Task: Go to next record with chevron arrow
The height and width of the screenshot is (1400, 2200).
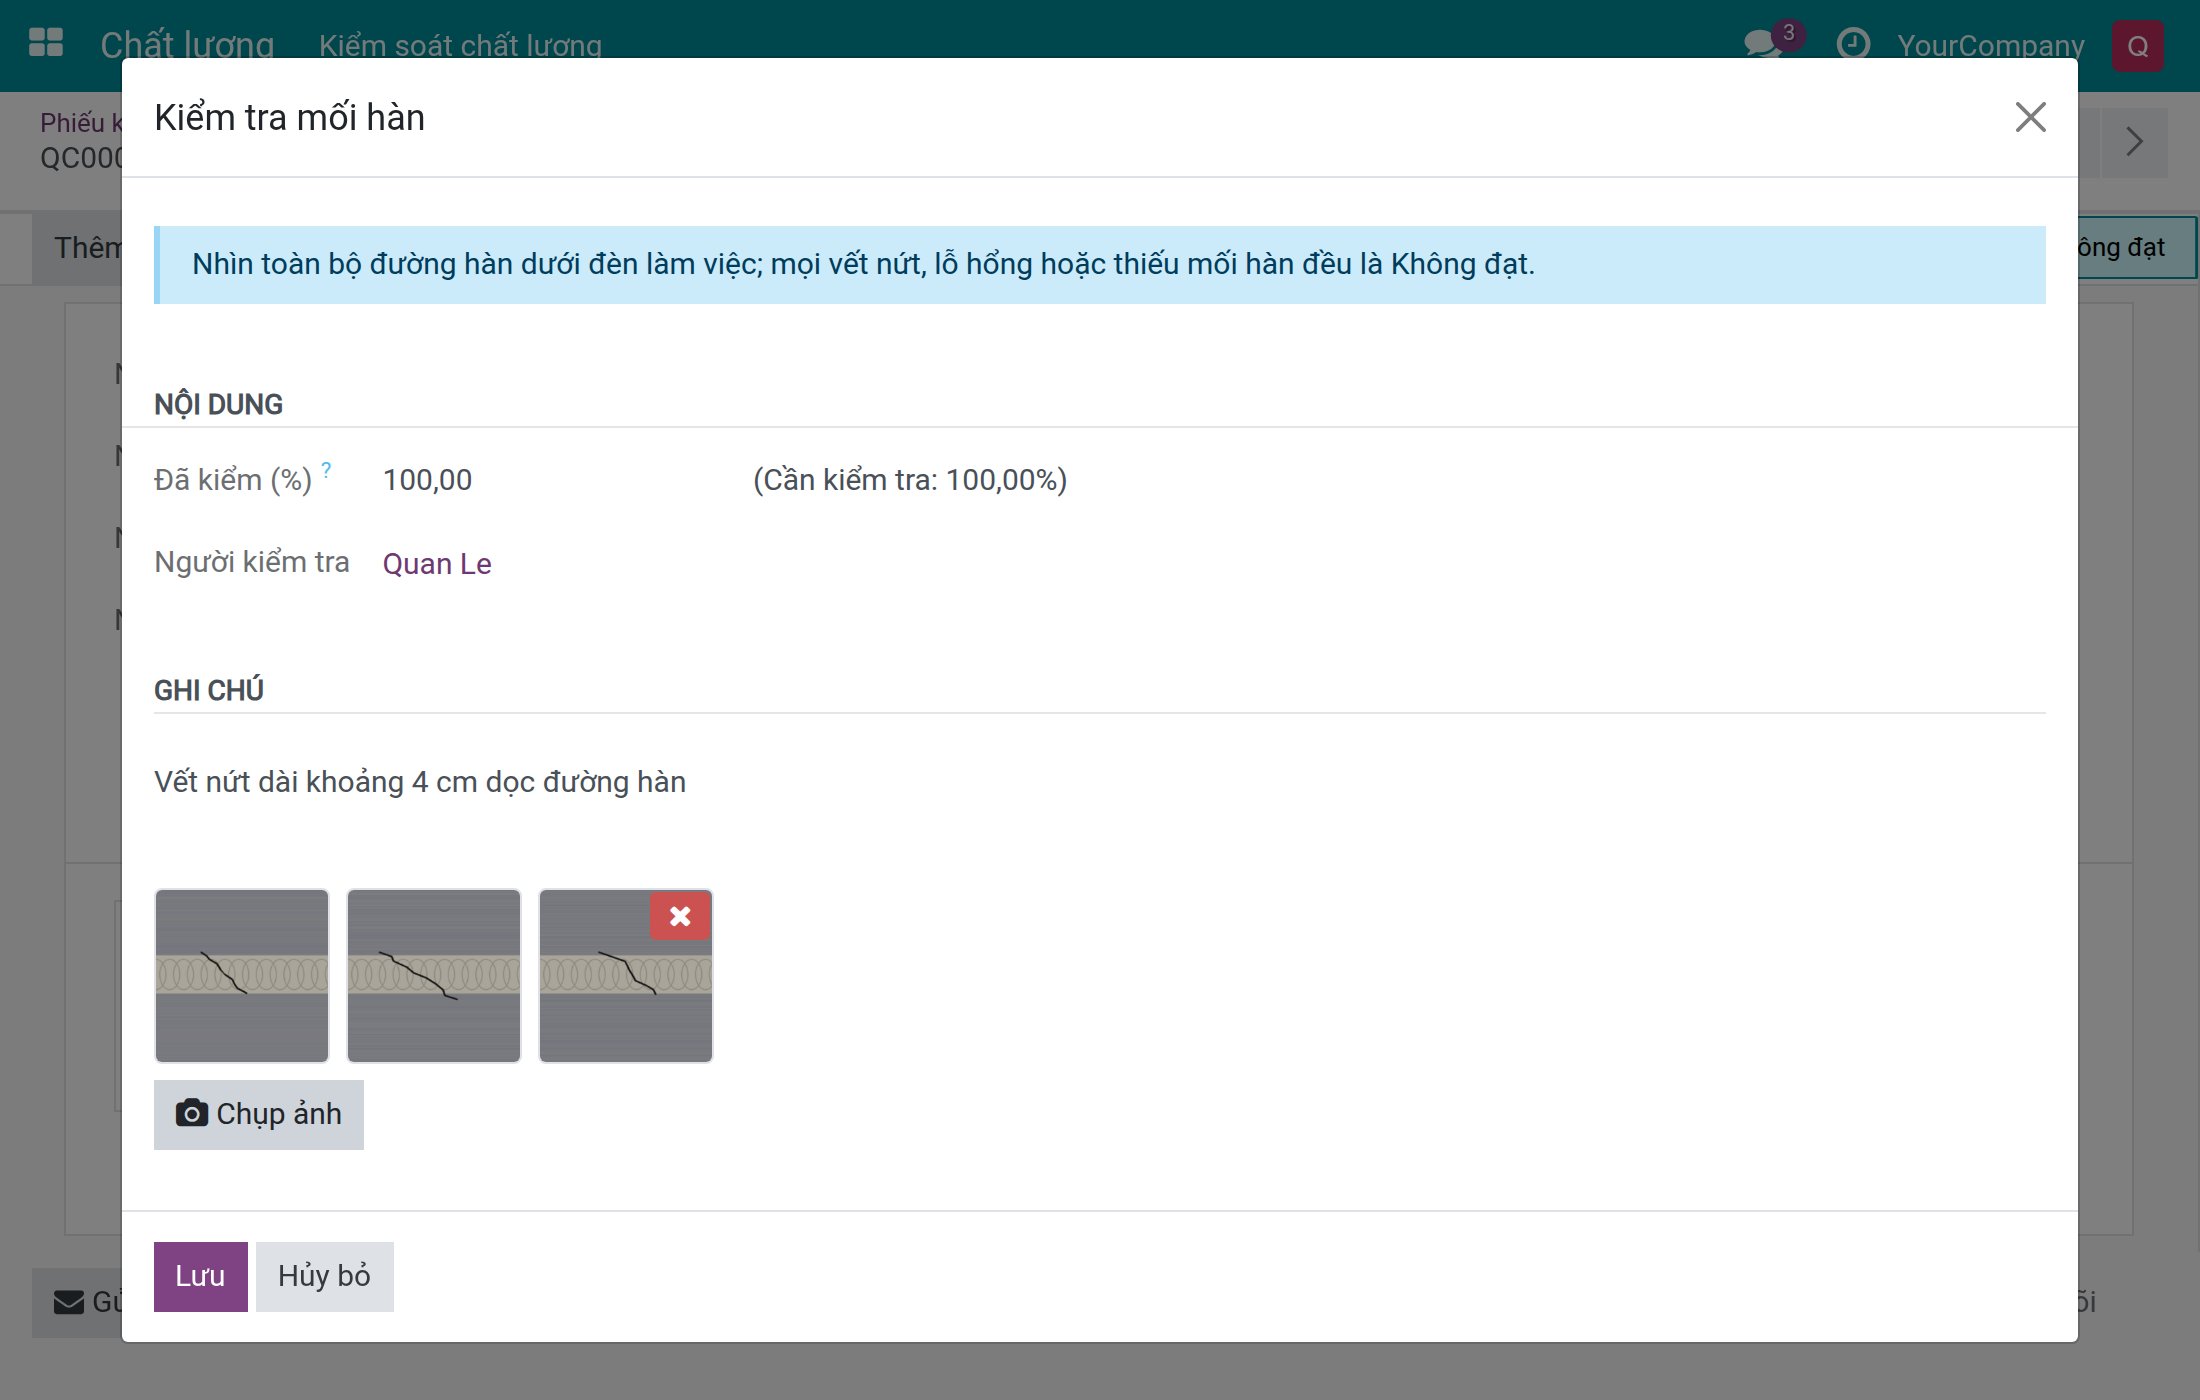Action: pos(2134,142)
